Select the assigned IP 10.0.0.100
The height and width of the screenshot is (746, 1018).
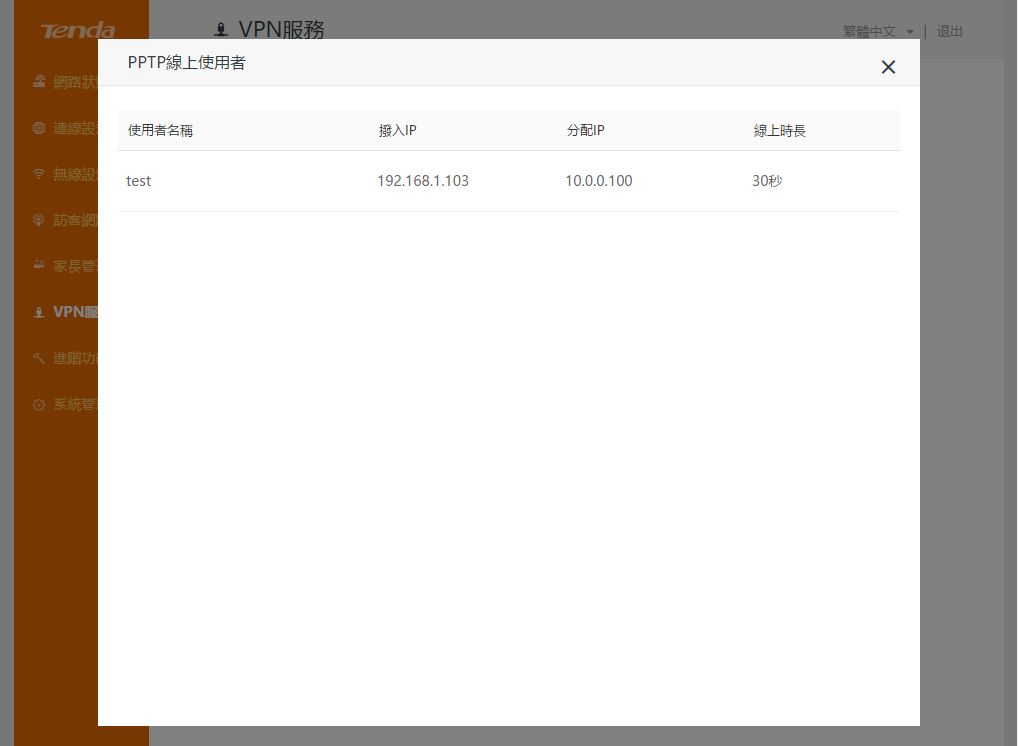click(599, 181)
